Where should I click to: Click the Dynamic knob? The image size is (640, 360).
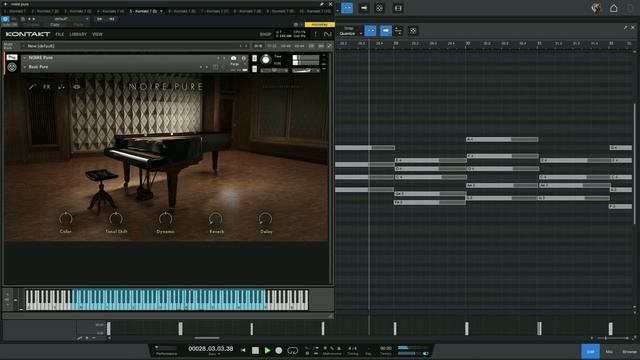pyautogui.click(x=165, y=219)
